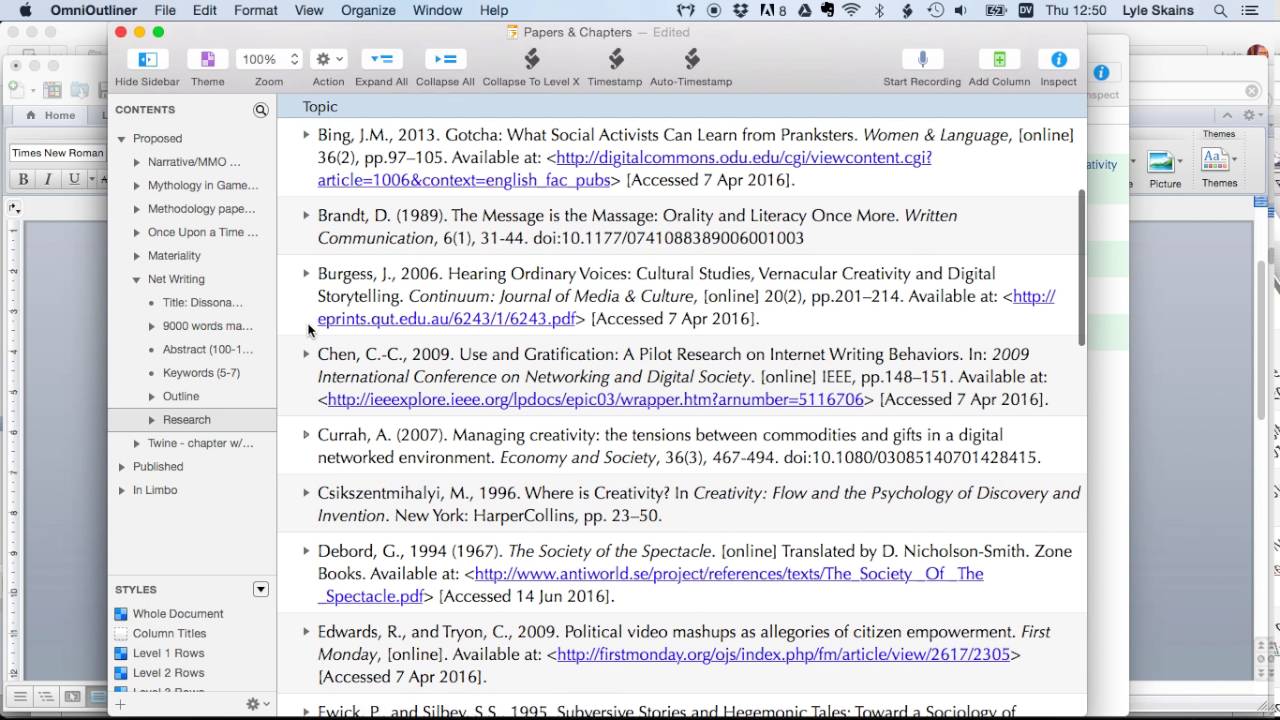
Task: Collapse the Proposed section triangle
Action: 122,139
